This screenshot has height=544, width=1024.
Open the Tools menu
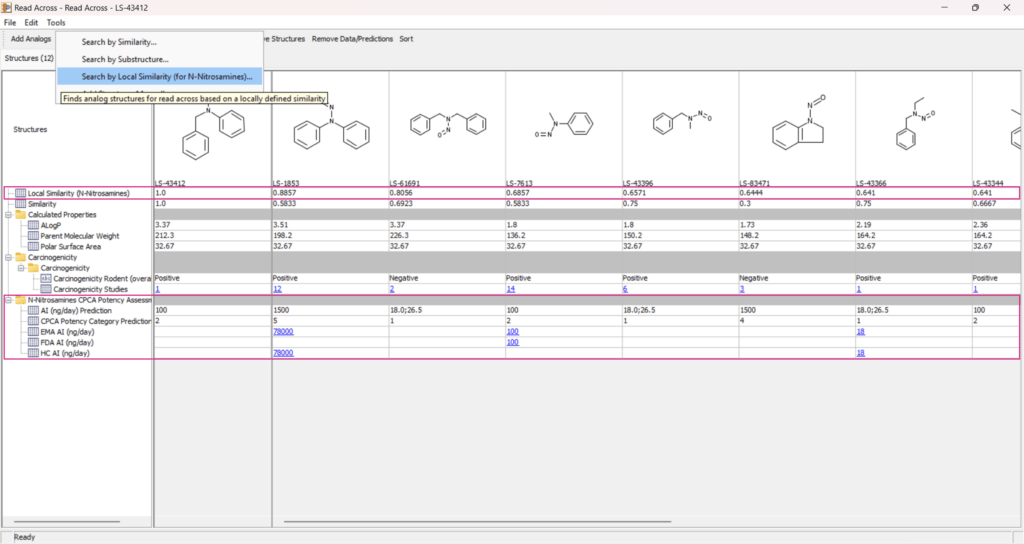coord(56,22)
